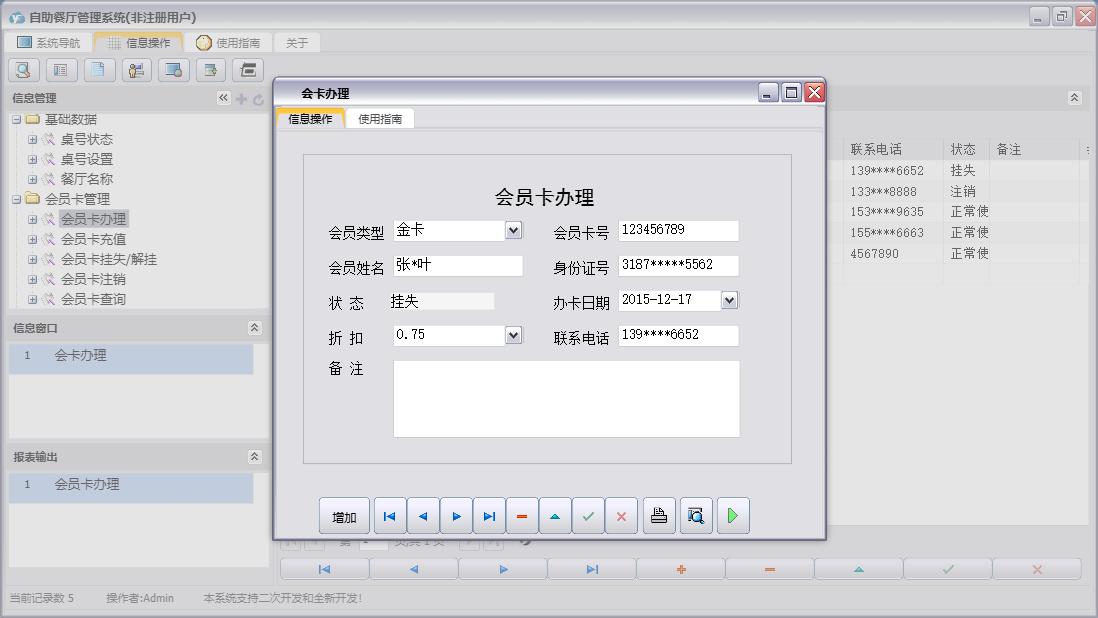Click the green checkmark save icon in the dialog
The image size is (1098, 618).
click(x=588, y=516)
